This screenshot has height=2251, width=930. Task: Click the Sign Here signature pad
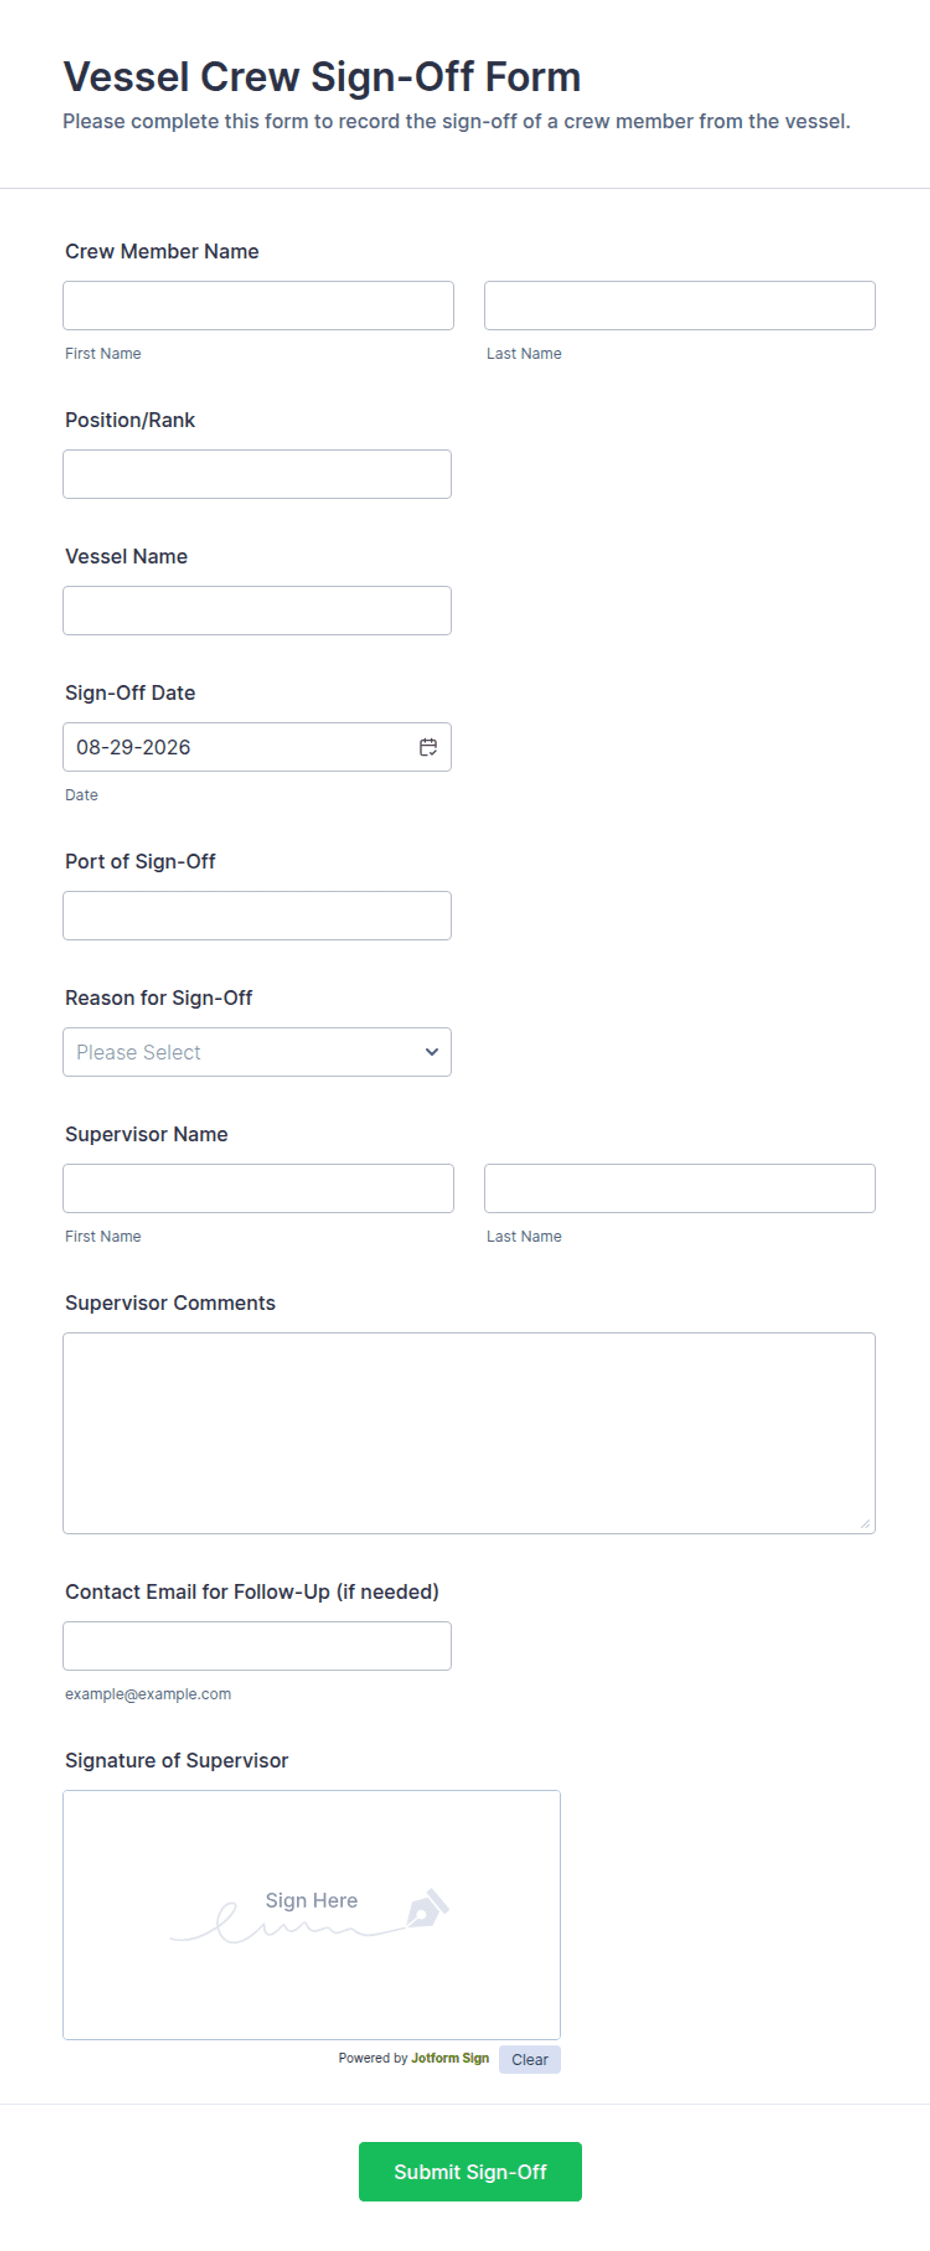tap(312, 1915)
